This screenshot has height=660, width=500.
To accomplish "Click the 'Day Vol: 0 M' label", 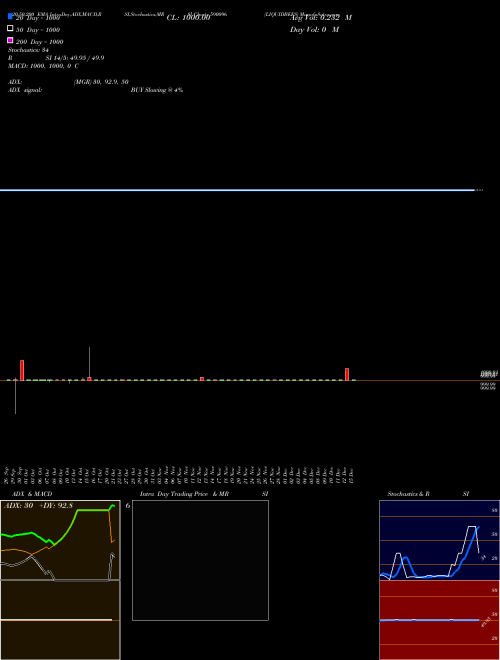I will 314,29.
